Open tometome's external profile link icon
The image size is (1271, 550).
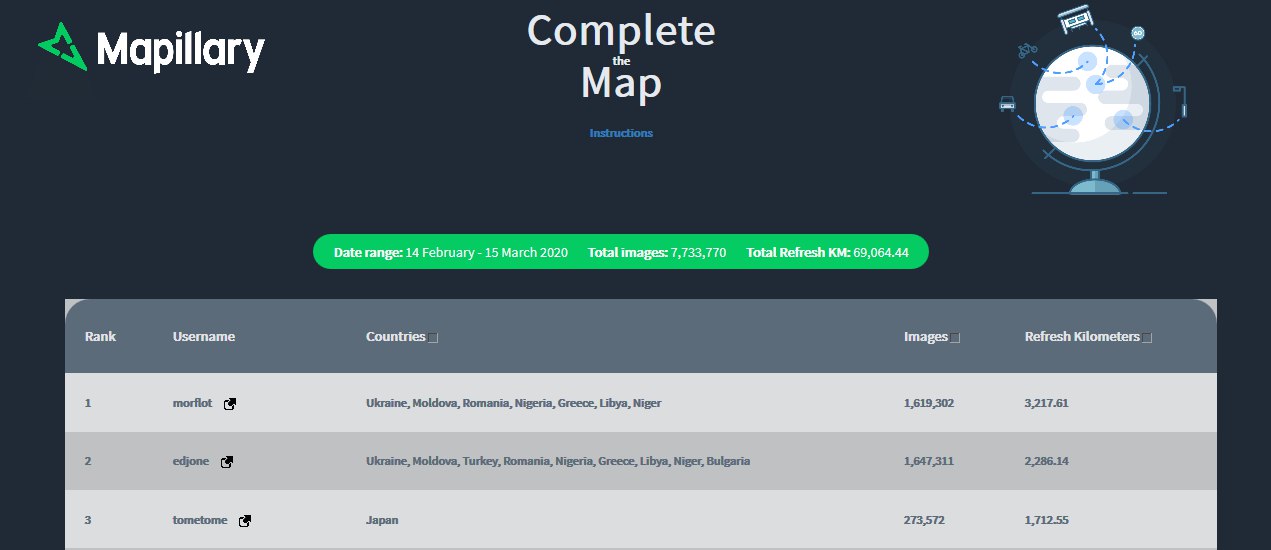(245, 521)
